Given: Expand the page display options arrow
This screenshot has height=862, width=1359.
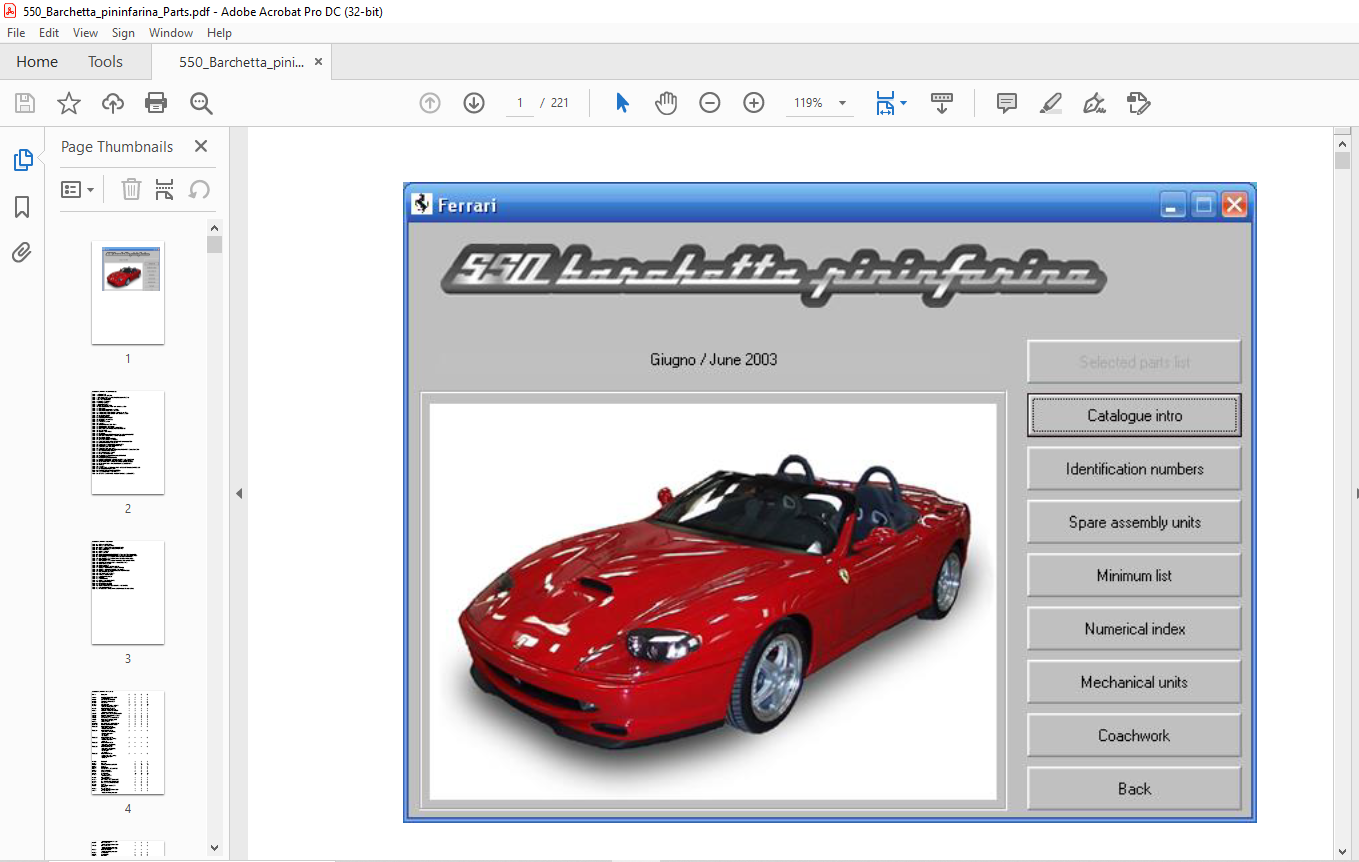Looking at the screenshot, I should point(903,103).
